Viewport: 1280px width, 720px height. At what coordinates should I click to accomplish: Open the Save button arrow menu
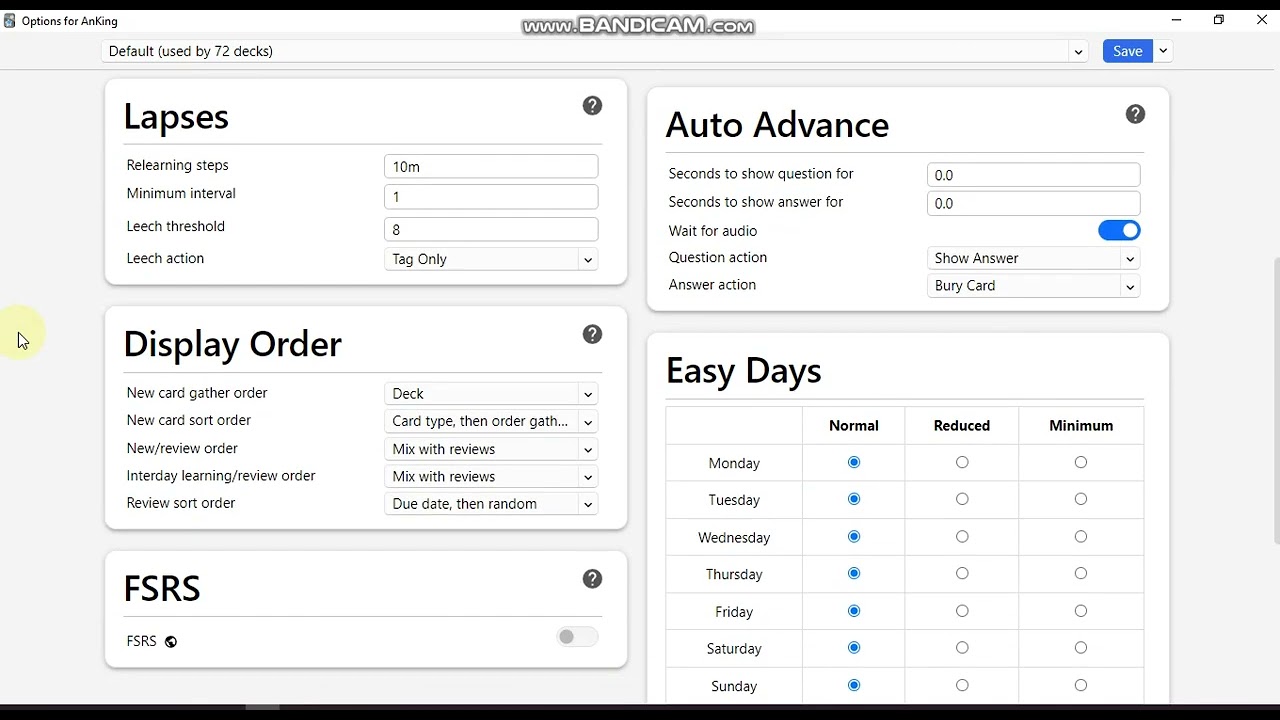pyautogui.click(x=1163, y=51)
